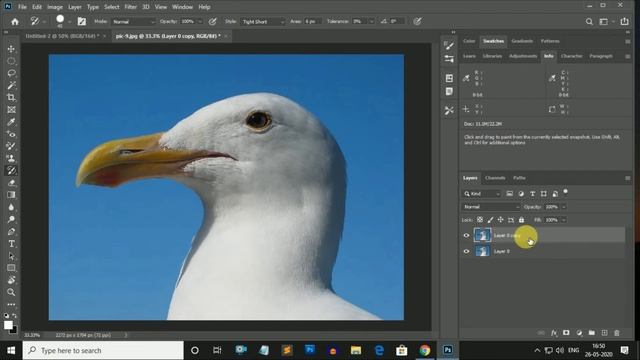Open the Style dropdown Tight Short
This screenshot has height=360, width=640.
(x=262, y=22)
